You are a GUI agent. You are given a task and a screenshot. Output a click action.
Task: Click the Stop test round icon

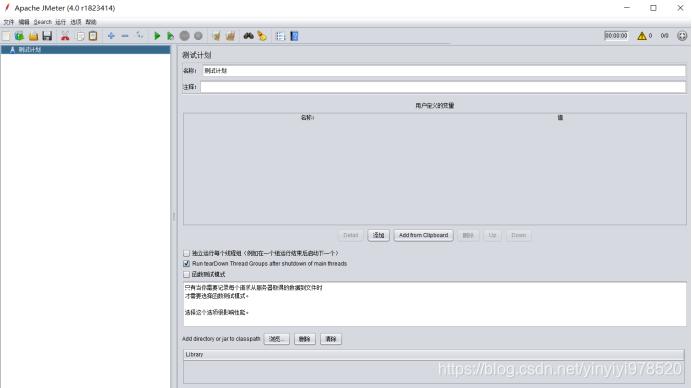(x=184, y=36)
